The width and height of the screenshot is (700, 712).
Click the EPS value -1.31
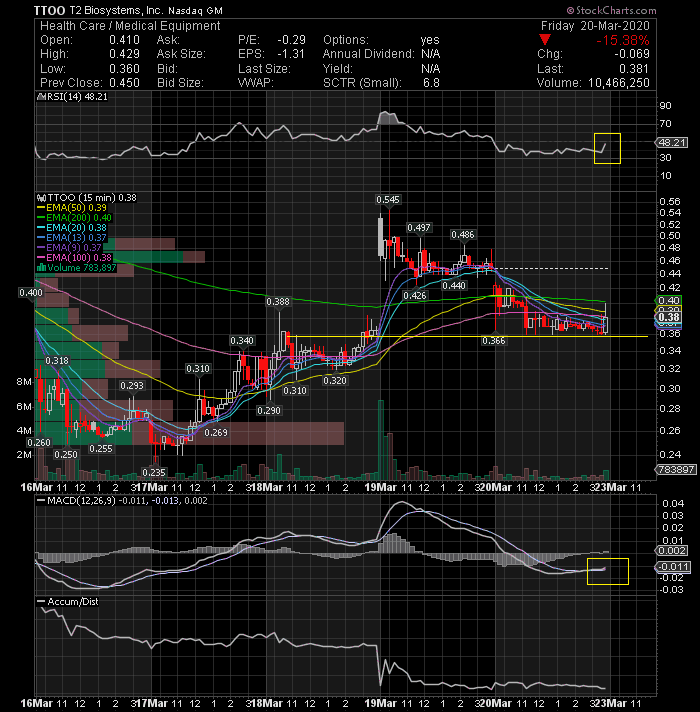291,54
